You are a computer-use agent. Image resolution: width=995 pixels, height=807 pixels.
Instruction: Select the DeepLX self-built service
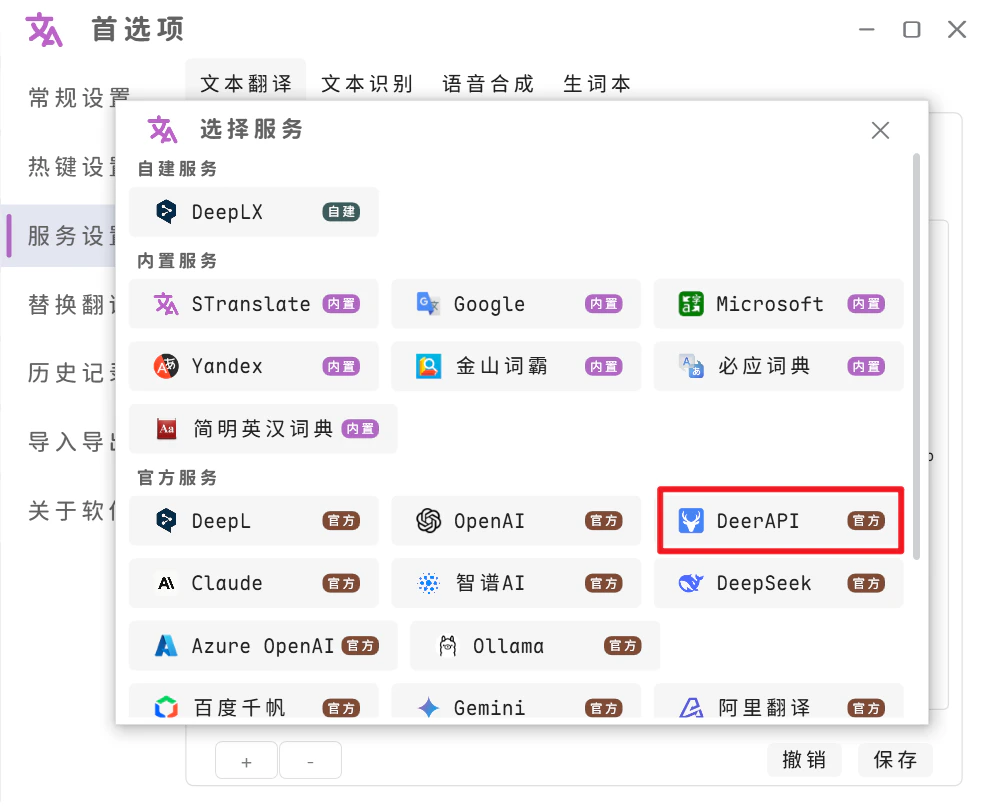pyautogui.click(x=253, y=212)
